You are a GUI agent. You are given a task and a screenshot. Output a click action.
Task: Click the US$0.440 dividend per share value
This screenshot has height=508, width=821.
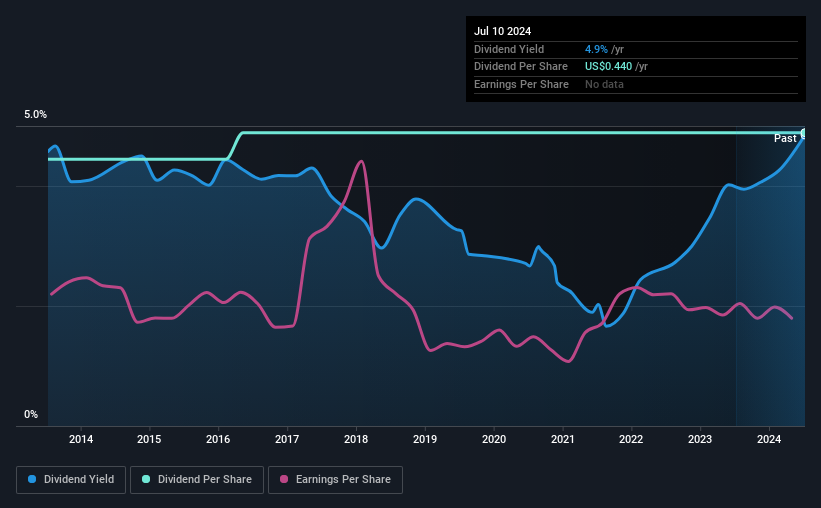click(608, 67)
